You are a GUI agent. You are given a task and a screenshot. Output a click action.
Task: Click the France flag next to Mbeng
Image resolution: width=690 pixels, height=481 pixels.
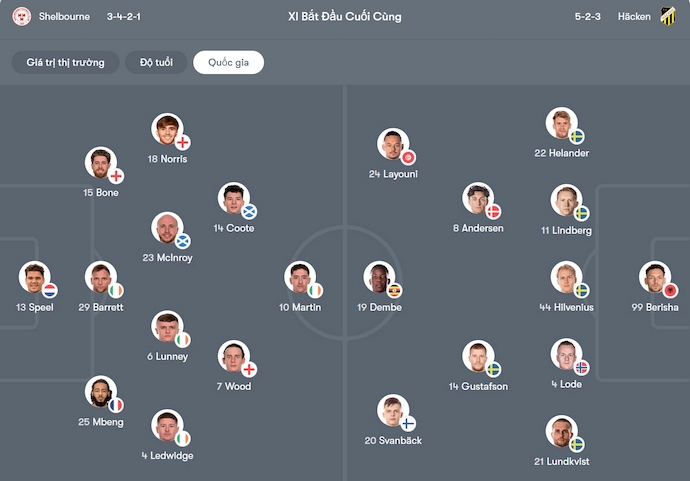(116, 405)
